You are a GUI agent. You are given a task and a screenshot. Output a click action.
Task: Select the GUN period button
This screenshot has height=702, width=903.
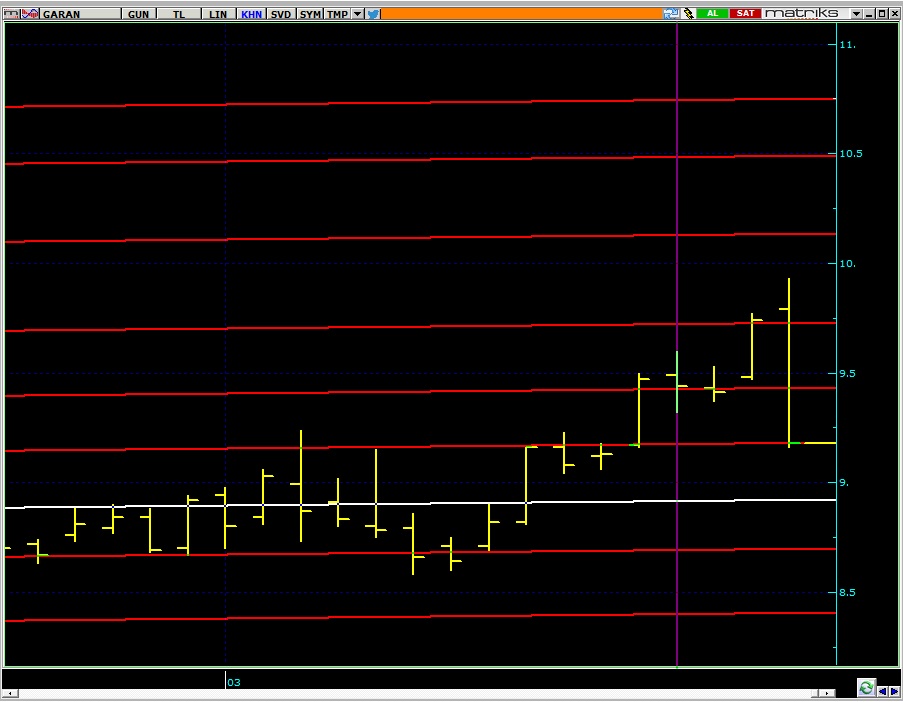click(x=138, y=14)
